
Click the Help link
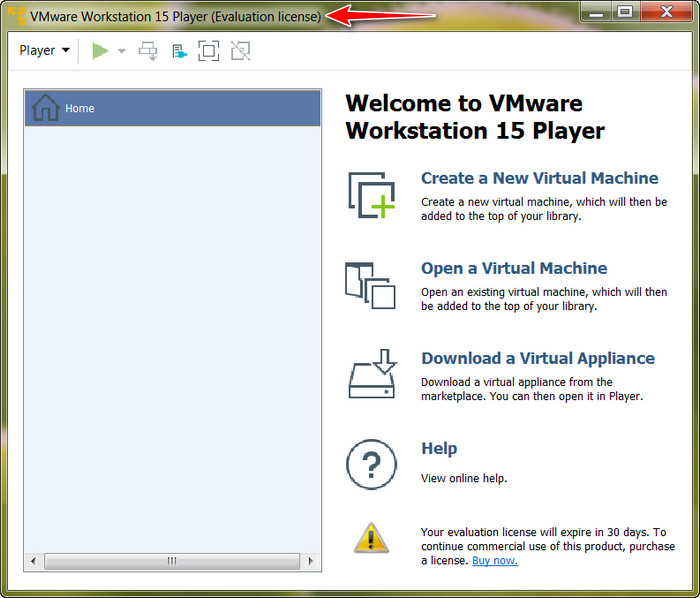point(439,448)
